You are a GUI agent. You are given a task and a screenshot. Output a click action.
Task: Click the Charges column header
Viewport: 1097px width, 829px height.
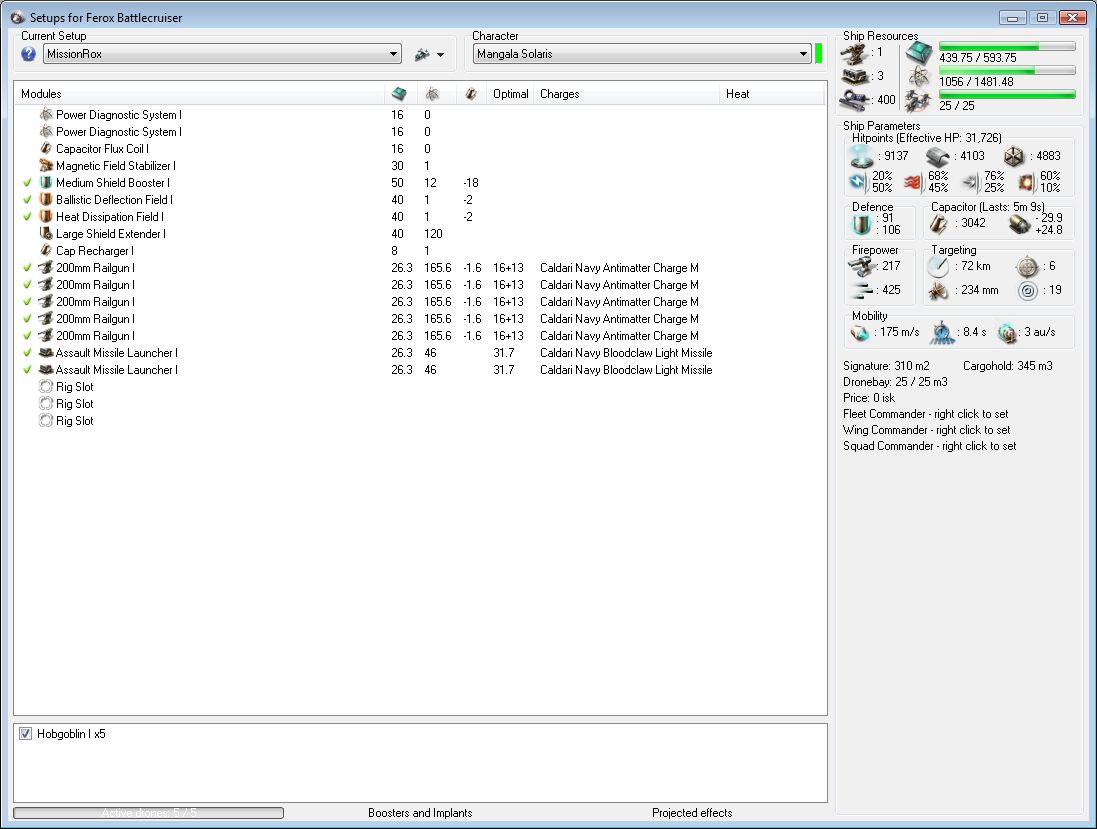click(559, 94)
